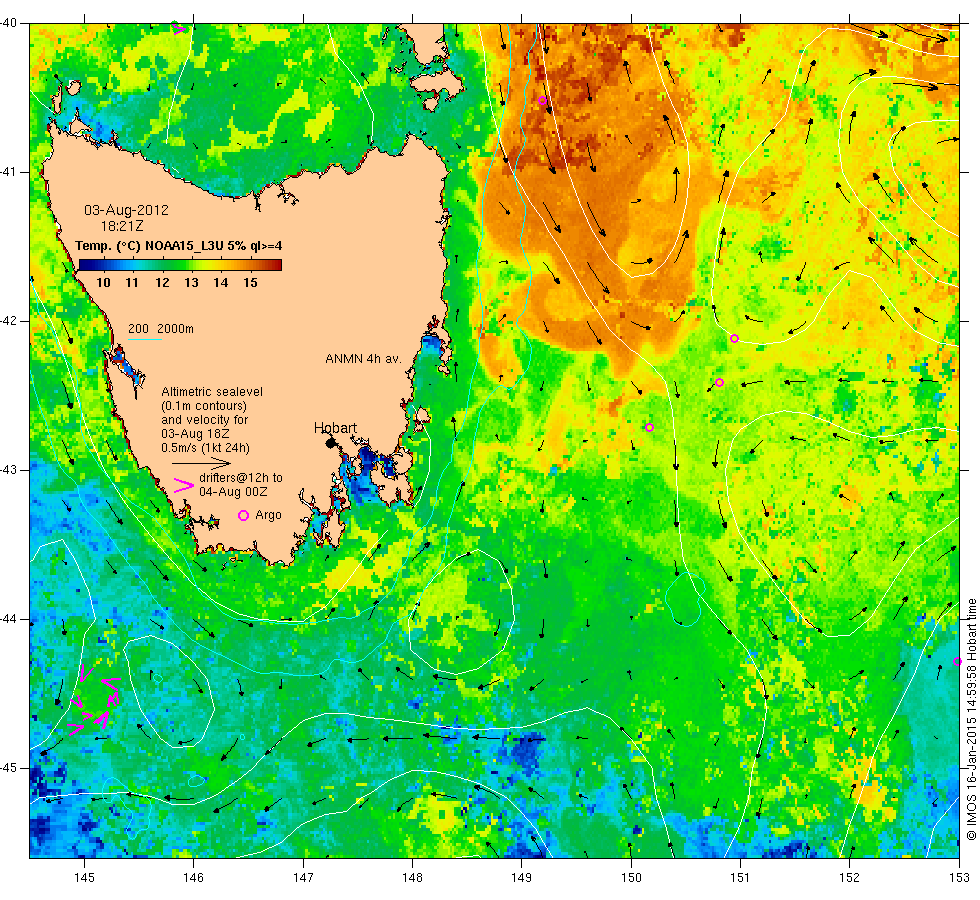
Task: Click the '0.5m/s (1kt 24h)' scale text
Action: [205, 448]
